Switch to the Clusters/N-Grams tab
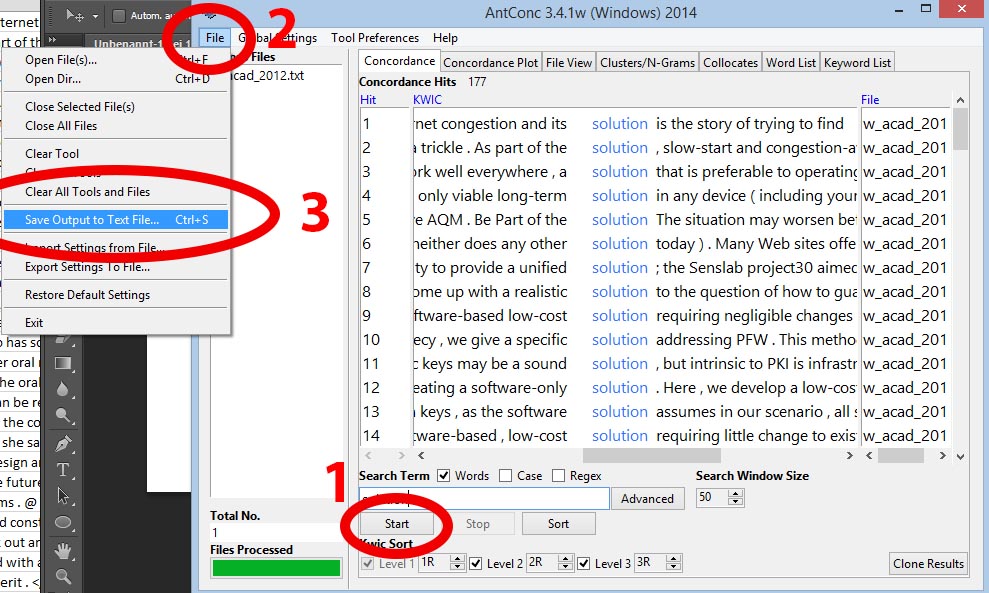989x593 pixels. [647, 62]
